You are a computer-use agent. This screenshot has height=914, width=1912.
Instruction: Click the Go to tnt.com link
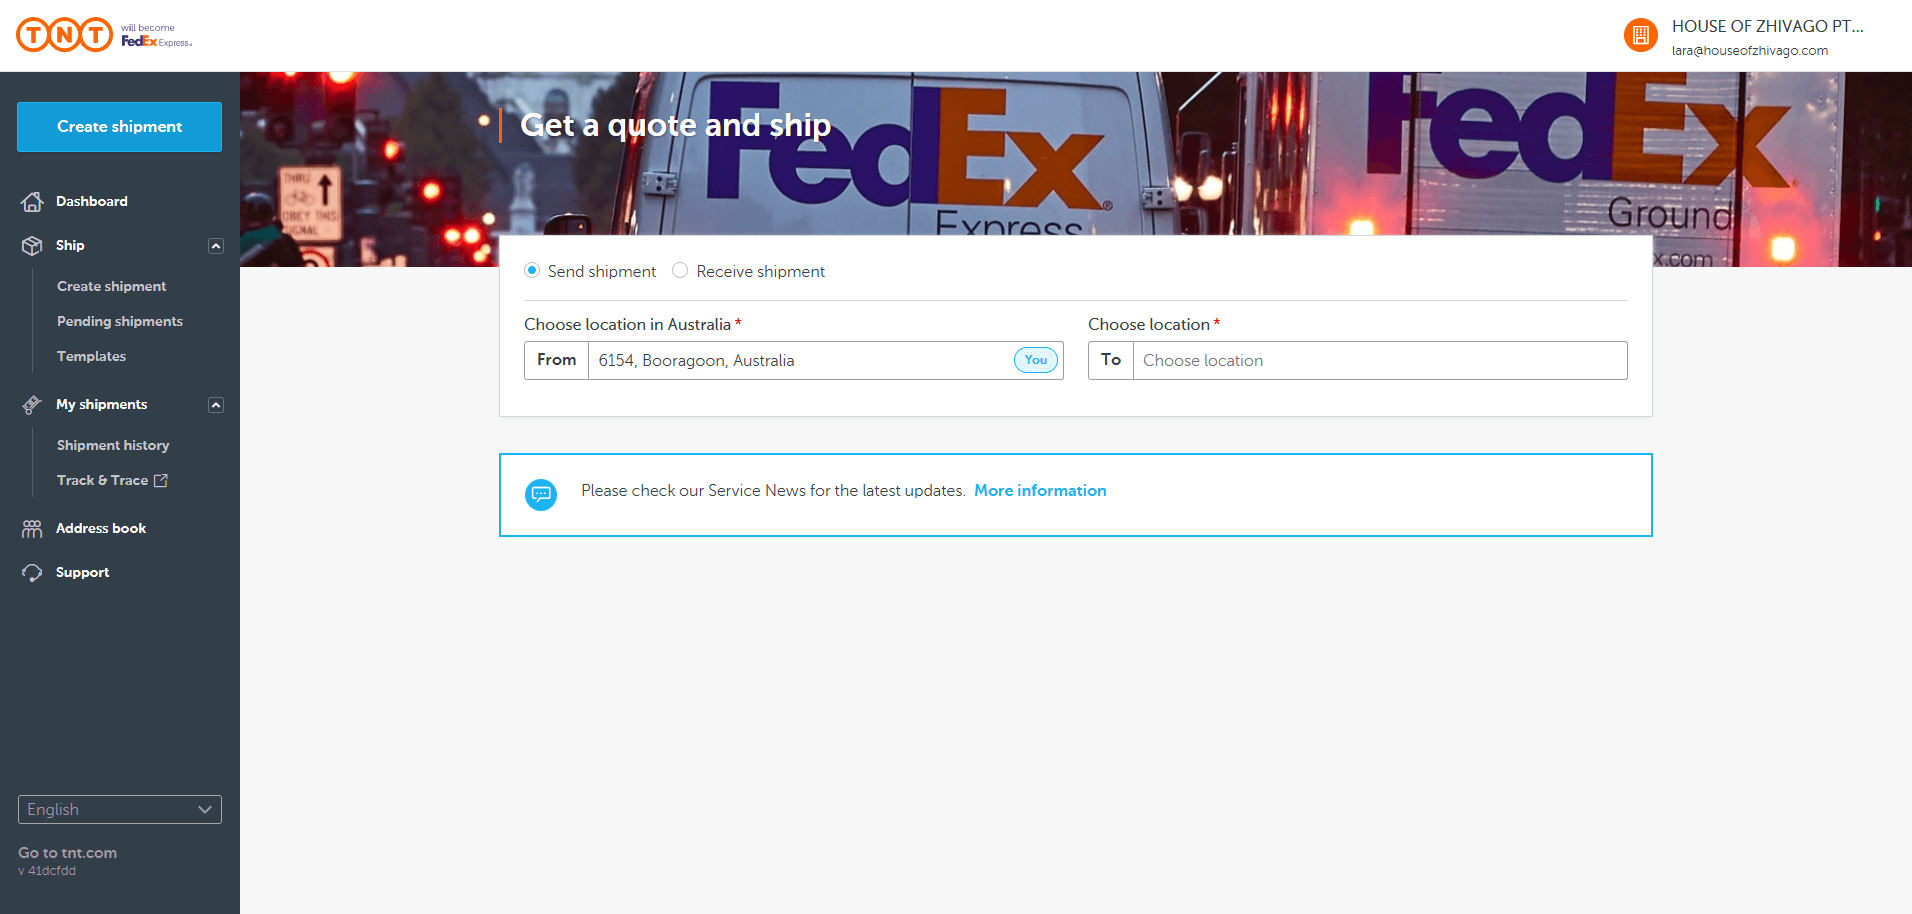pyautogui.click(x=67, y=853)
